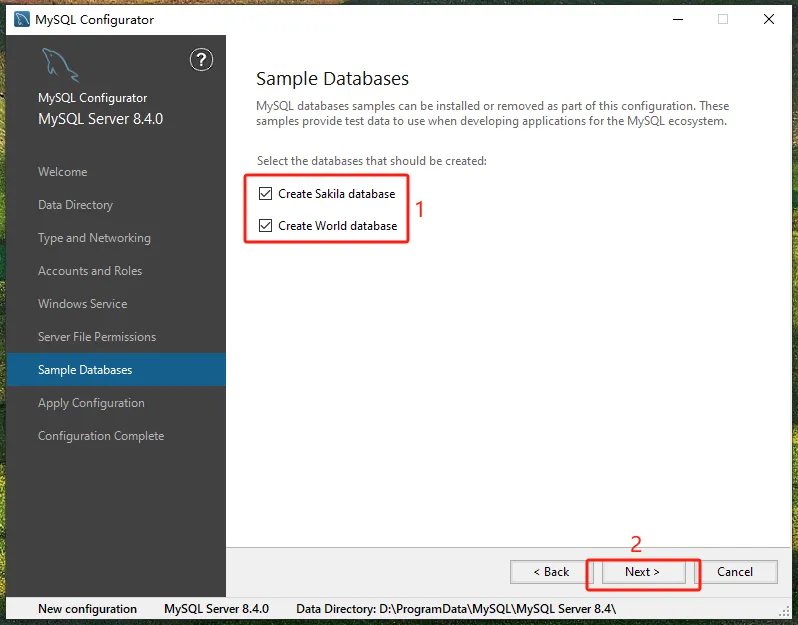Image resolution: width=798 pixels, height=625 pixels.
Task: Open Accounts and Roles step
Action: pyautogui.click(x=90, y=271)
